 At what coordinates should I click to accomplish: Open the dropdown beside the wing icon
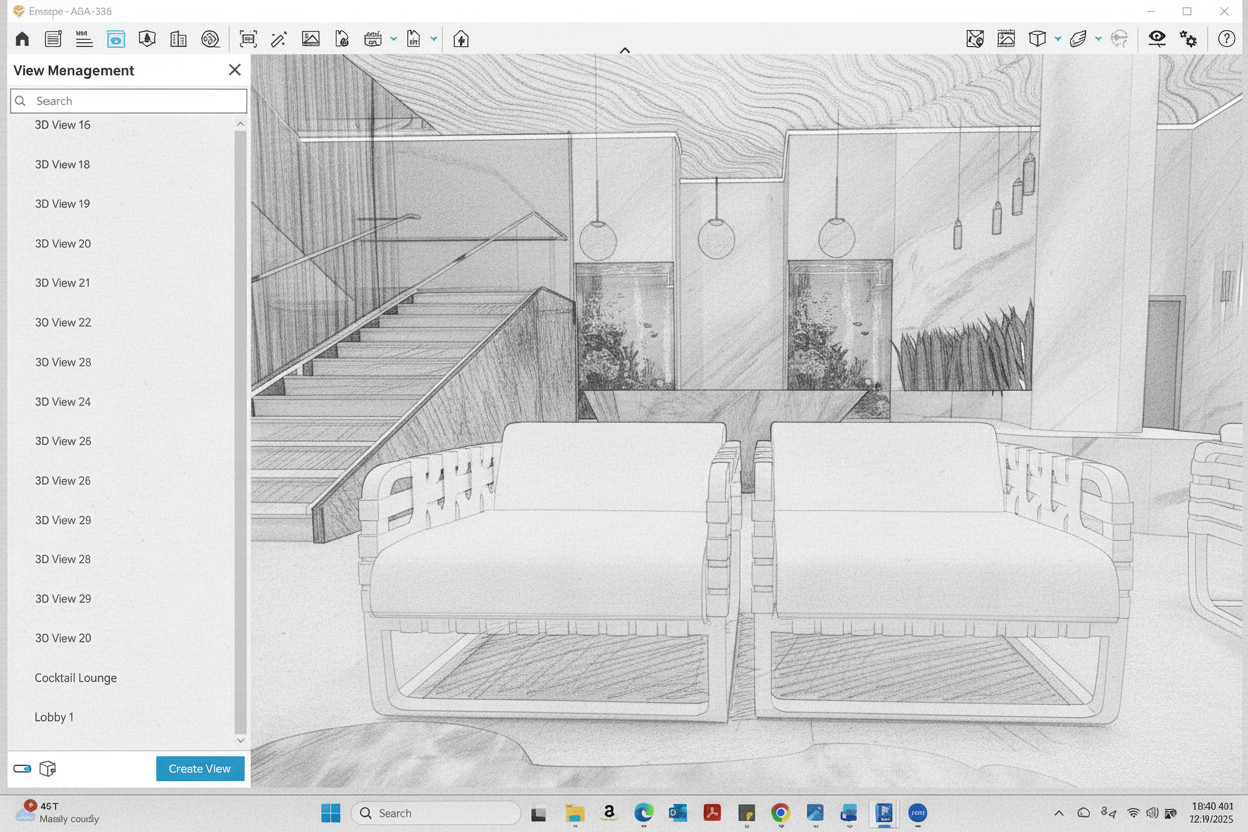click(1098, 39)
